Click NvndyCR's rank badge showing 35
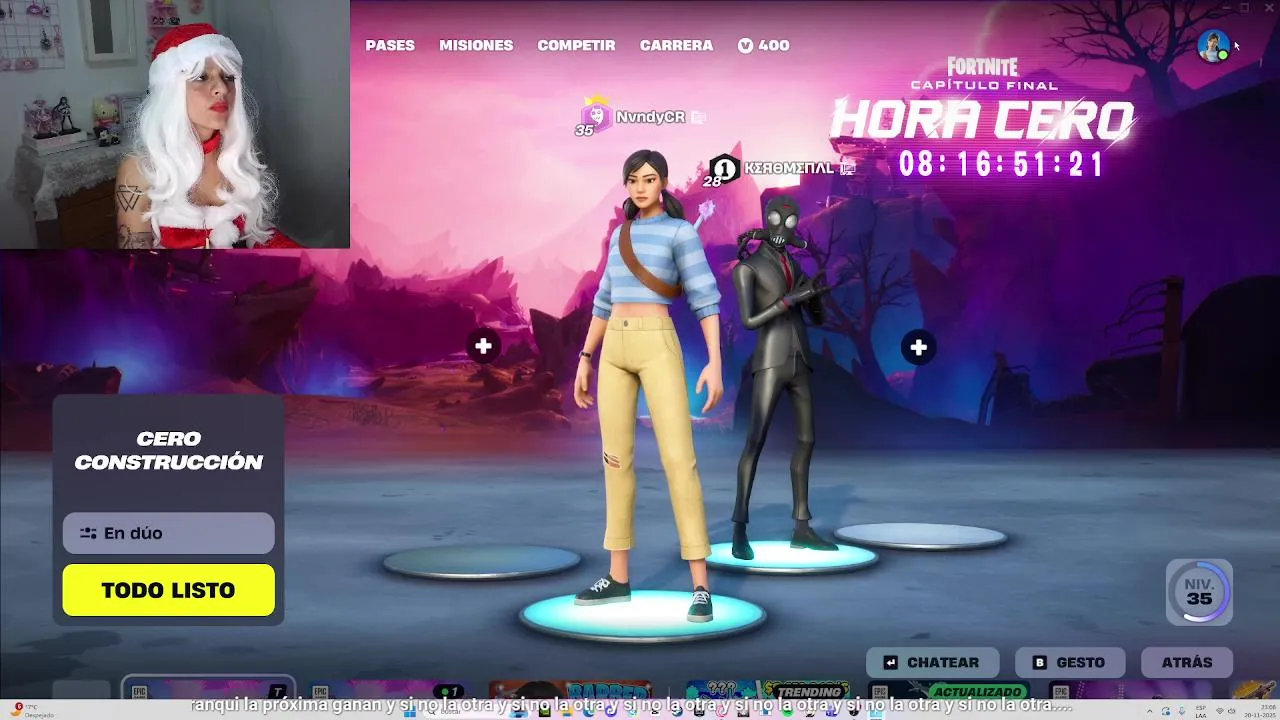1280x720 pixels. click(x=593, y=118)
